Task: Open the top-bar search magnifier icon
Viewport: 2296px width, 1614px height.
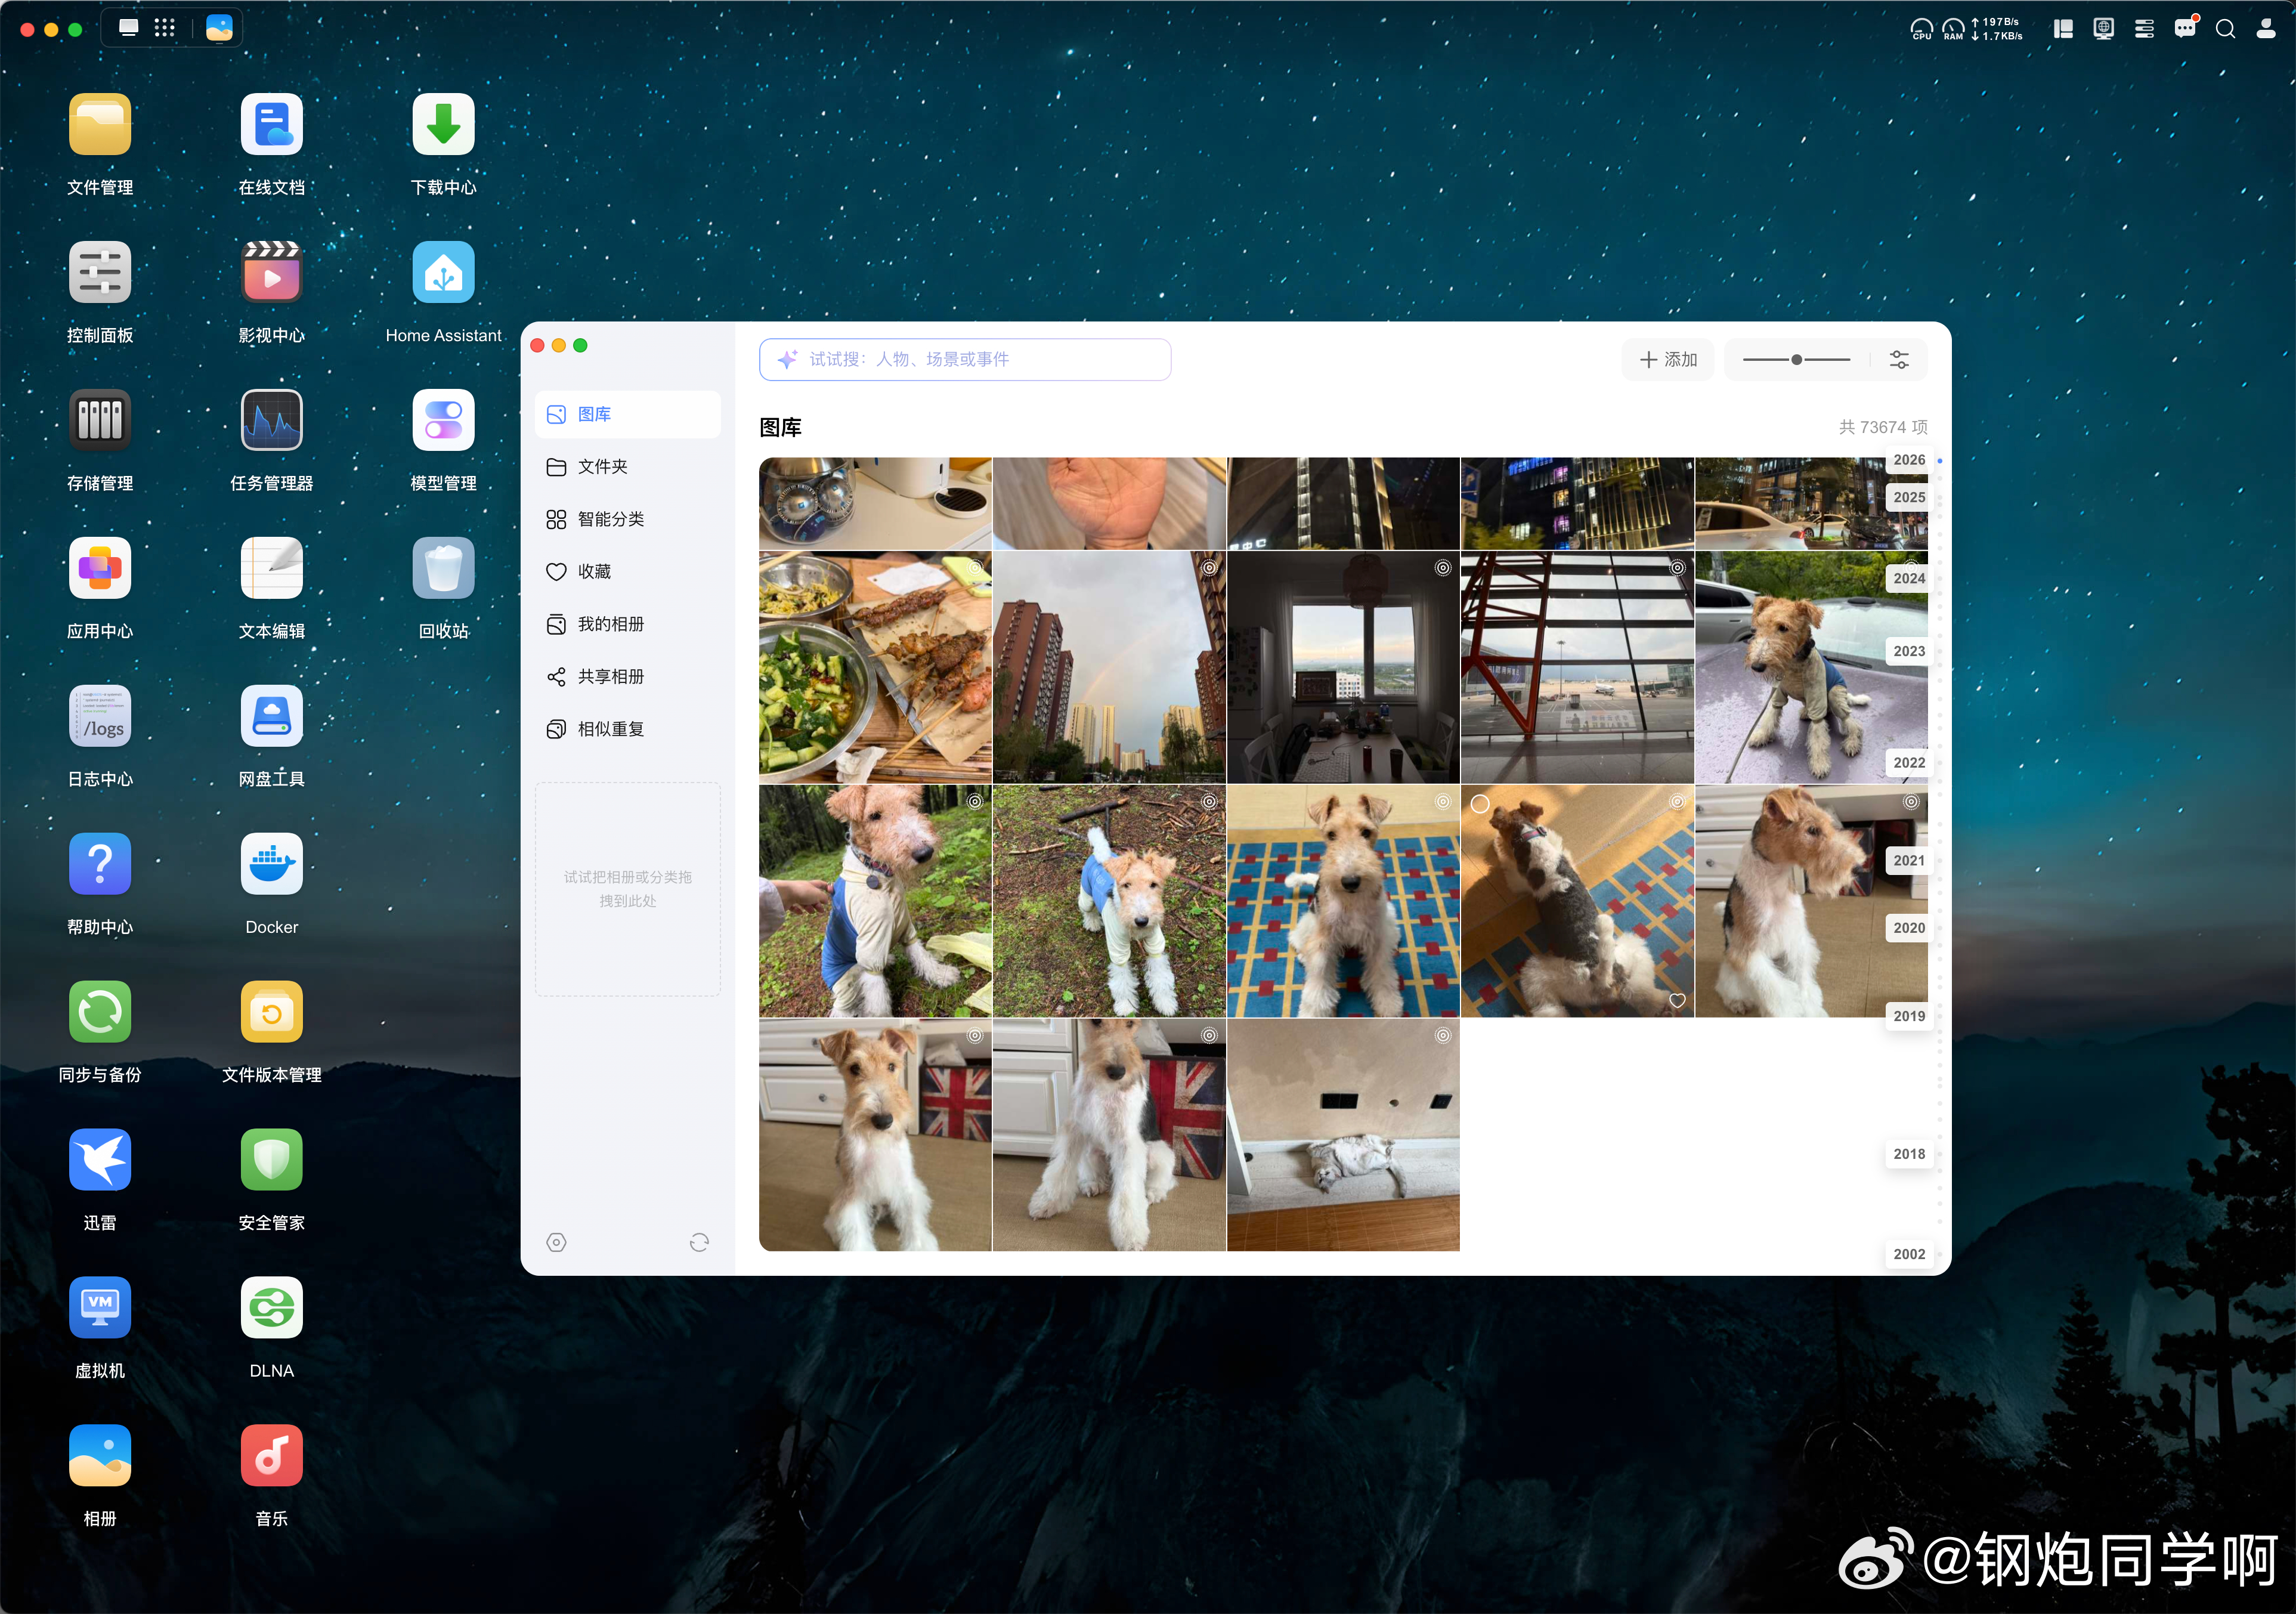Action: point(2225,29)
